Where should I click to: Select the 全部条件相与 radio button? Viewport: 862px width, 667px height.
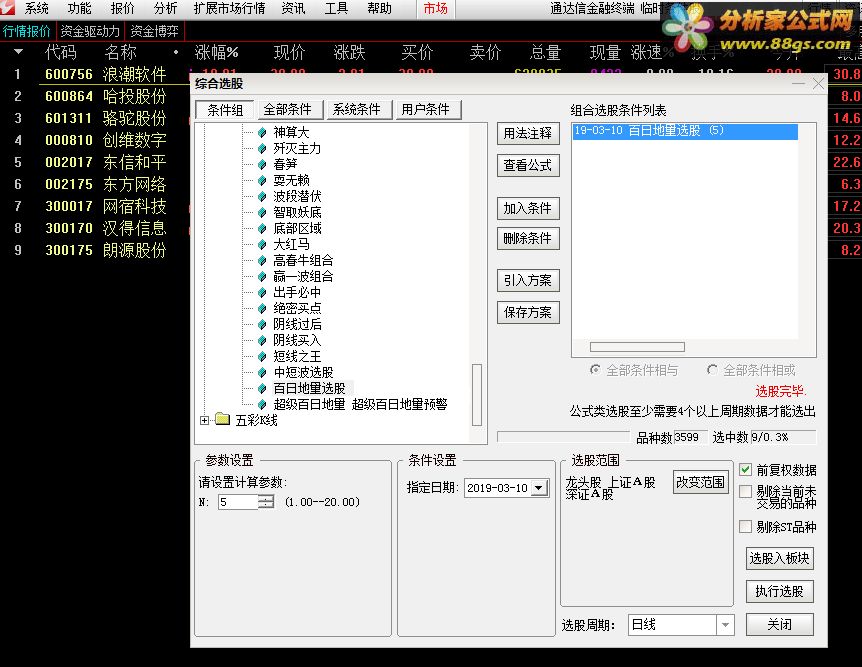[x=595, y=370]
